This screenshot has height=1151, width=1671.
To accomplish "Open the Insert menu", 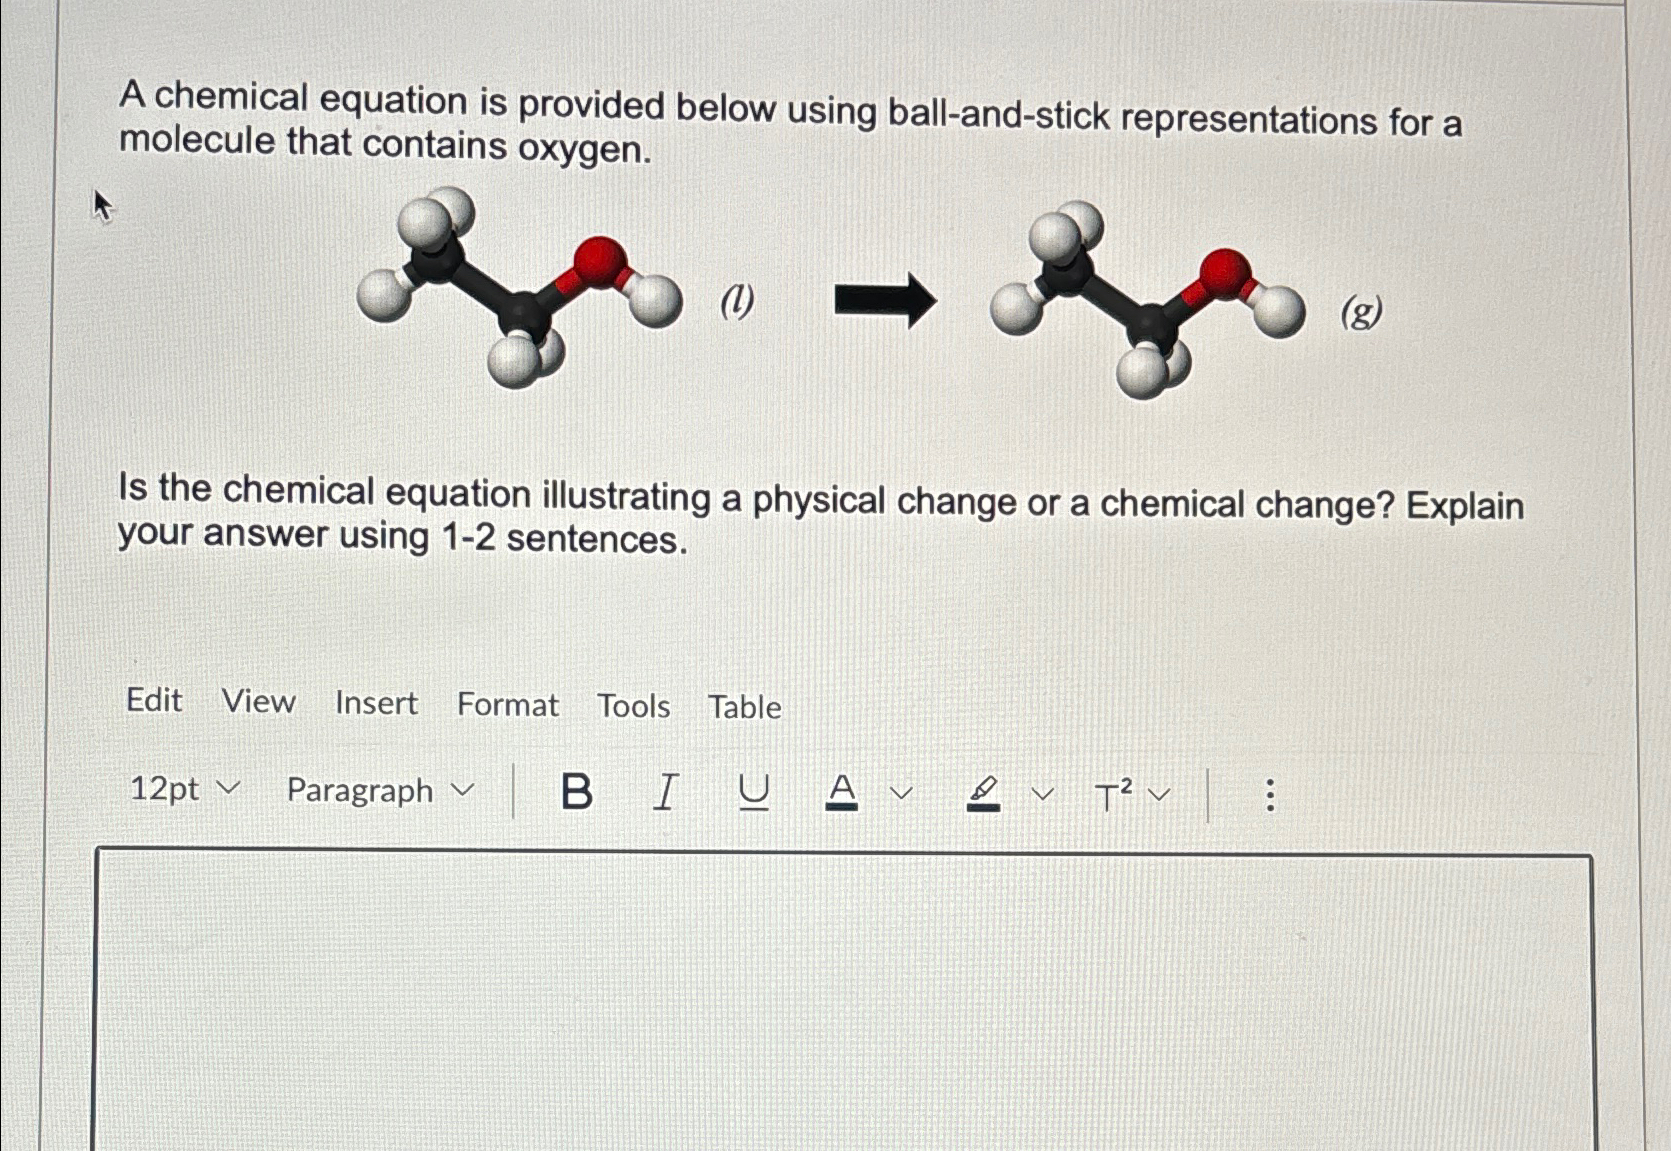I will (x=376, y=703).
